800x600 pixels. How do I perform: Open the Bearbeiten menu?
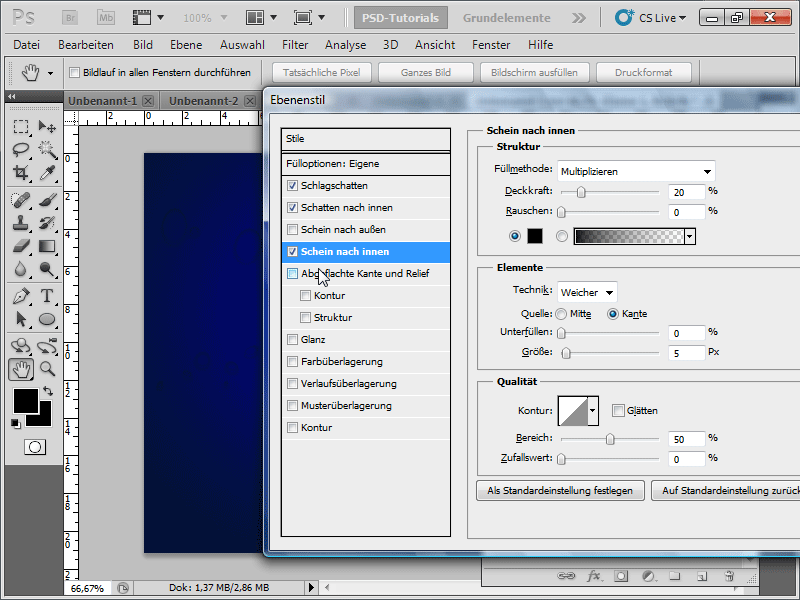point(86,45)
